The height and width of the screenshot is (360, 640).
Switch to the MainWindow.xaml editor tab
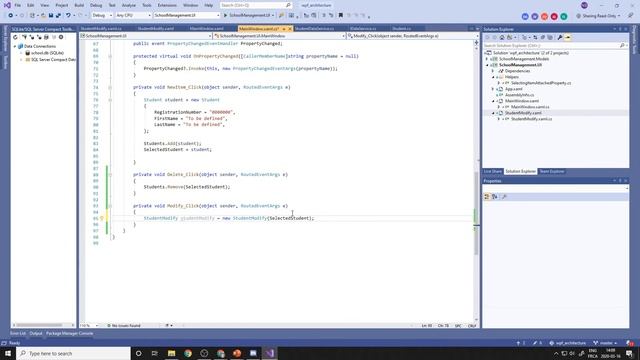(x=207, y=29)
